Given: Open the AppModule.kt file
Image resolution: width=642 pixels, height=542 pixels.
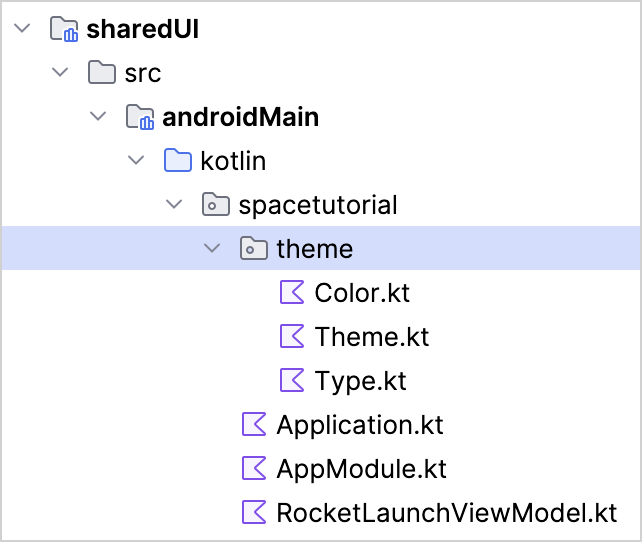Looking at the screenshot, I should point(362,469).
